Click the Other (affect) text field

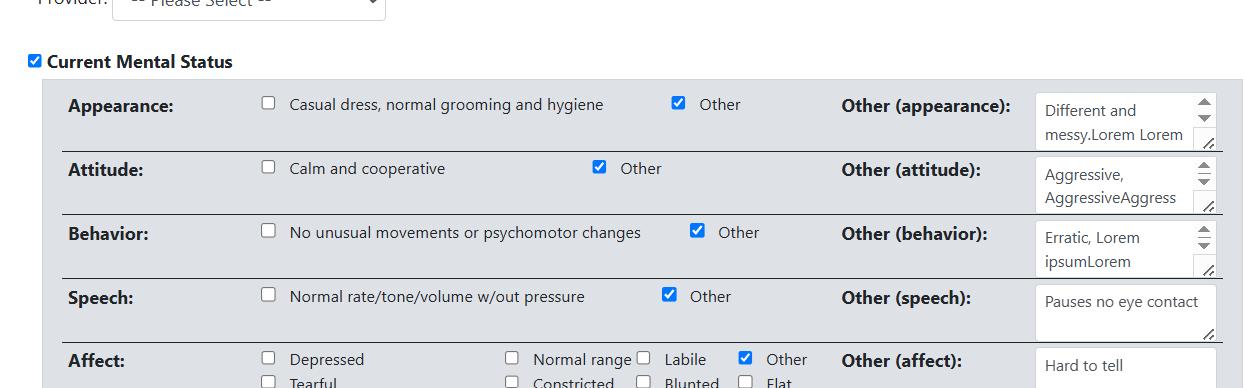click(1126, 368)
